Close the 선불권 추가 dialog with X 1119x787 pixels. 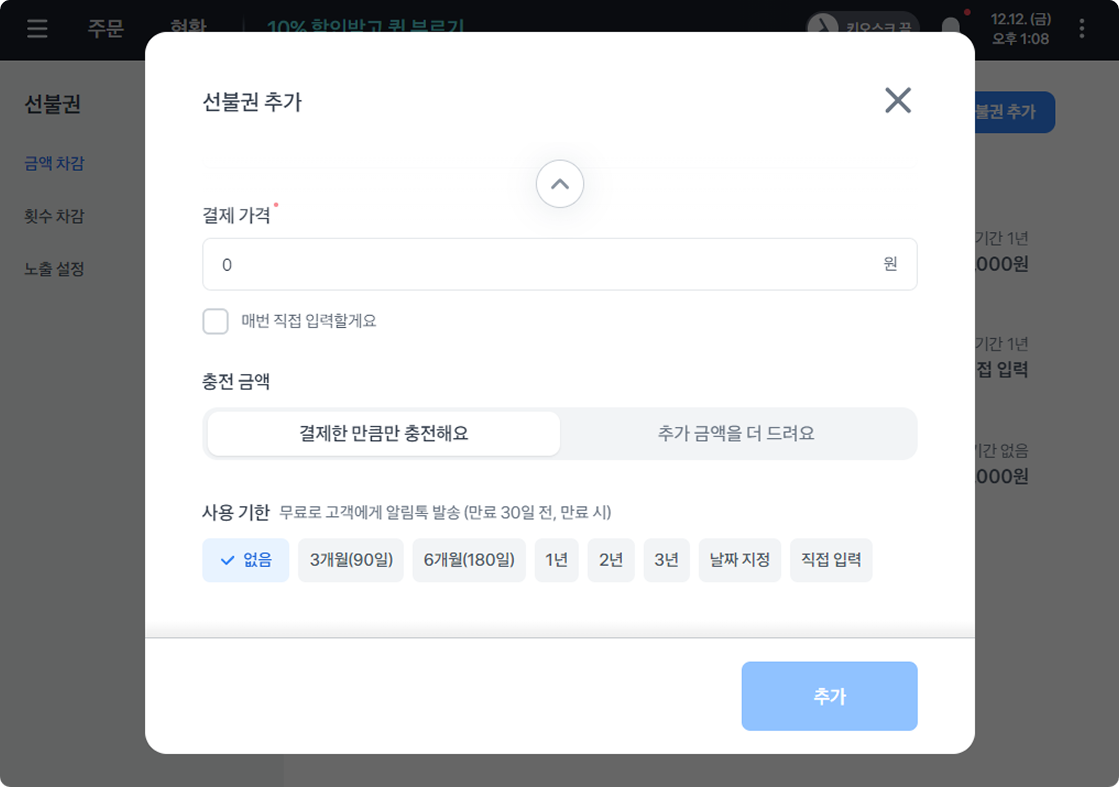coord(897,100)
